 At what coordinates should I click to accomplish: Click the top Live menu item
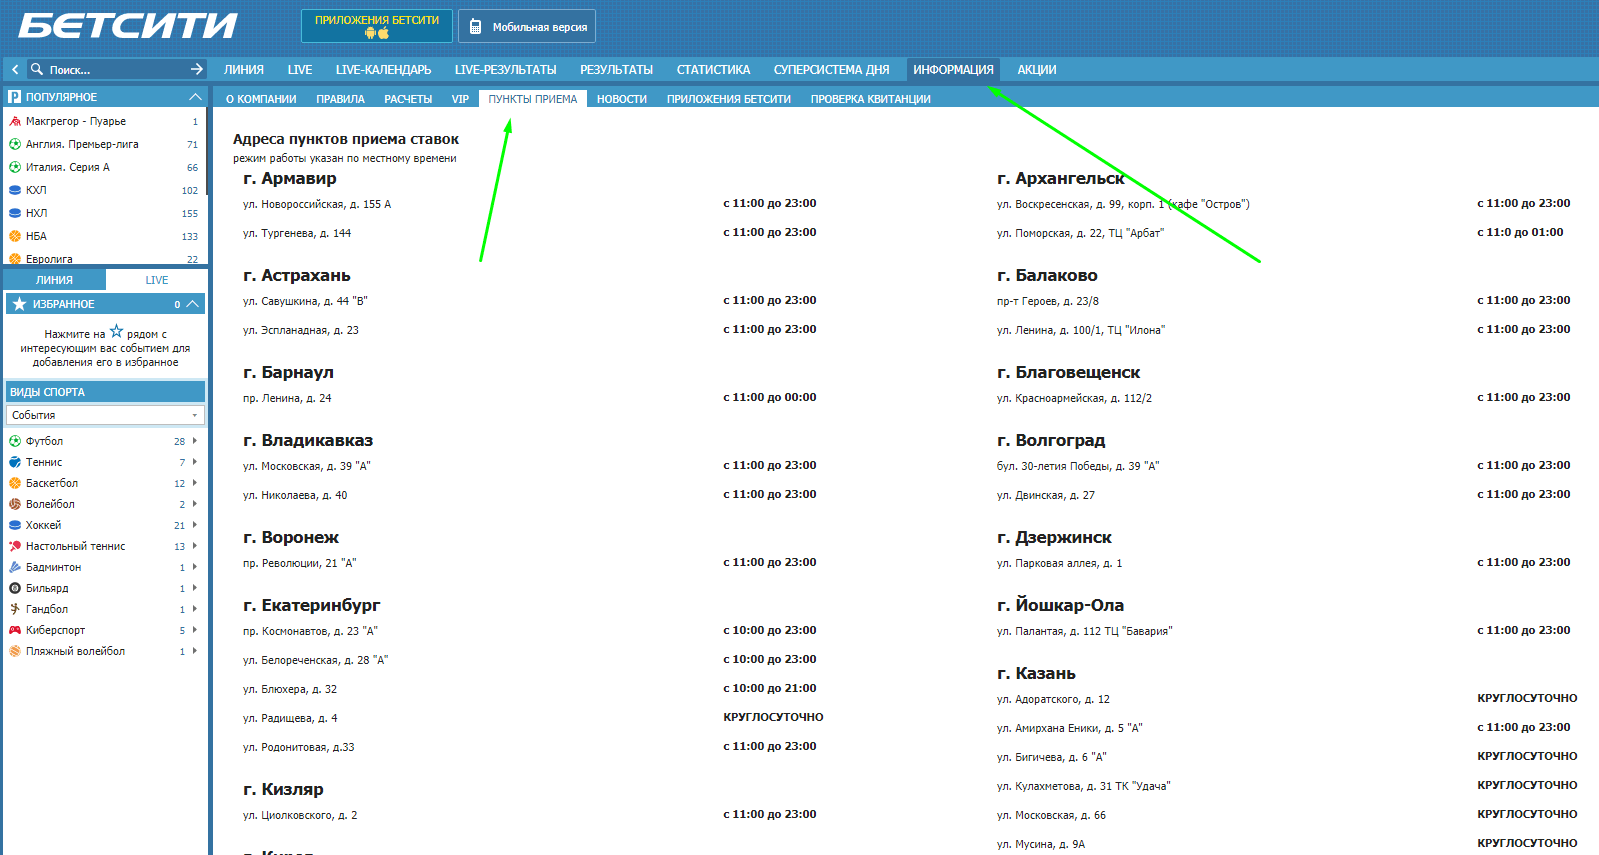300,70
